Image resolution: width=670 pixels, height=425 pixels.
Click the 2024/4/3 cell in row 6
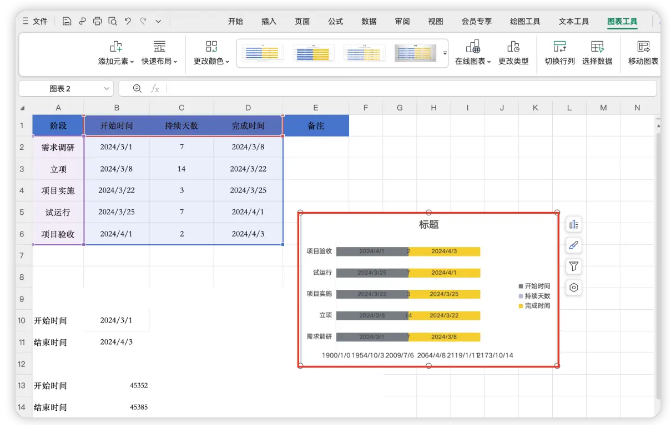tap(248, 234)
